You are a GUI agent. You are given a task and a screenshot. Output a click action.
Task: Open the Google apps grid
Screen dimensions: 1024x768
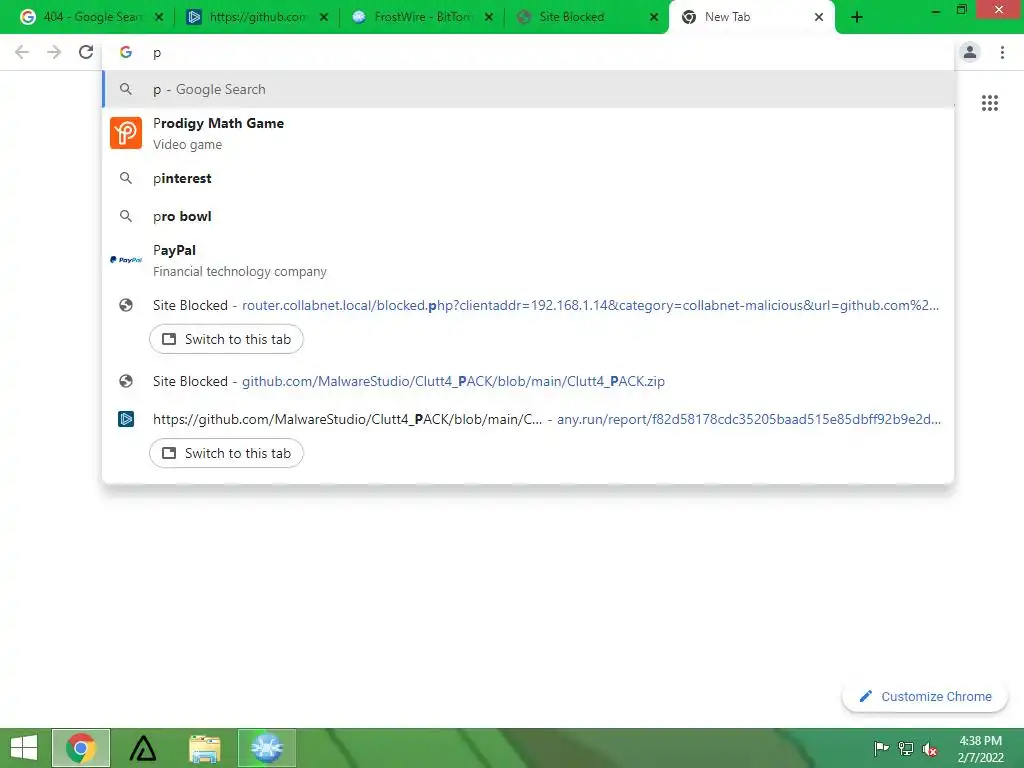(990, 103)
